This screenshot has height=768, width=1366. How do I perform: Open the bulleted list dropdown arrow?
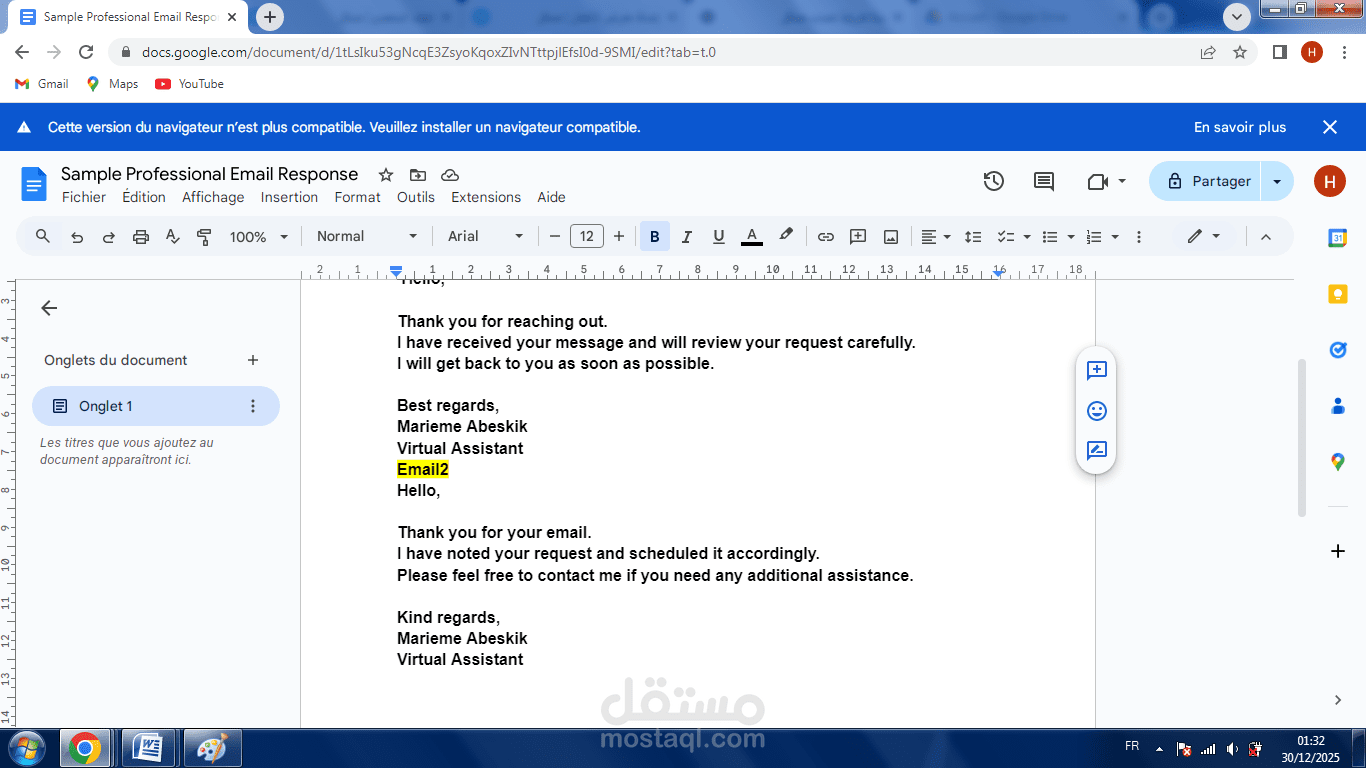click(1071, 237)
